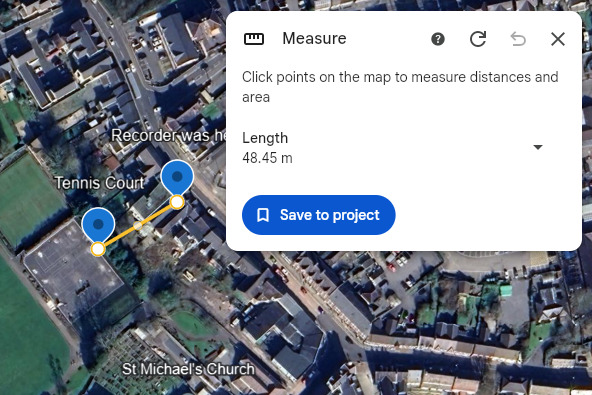Close the Measure panel
Viewport: 592px width, 395px height.
tap(558, 39)
